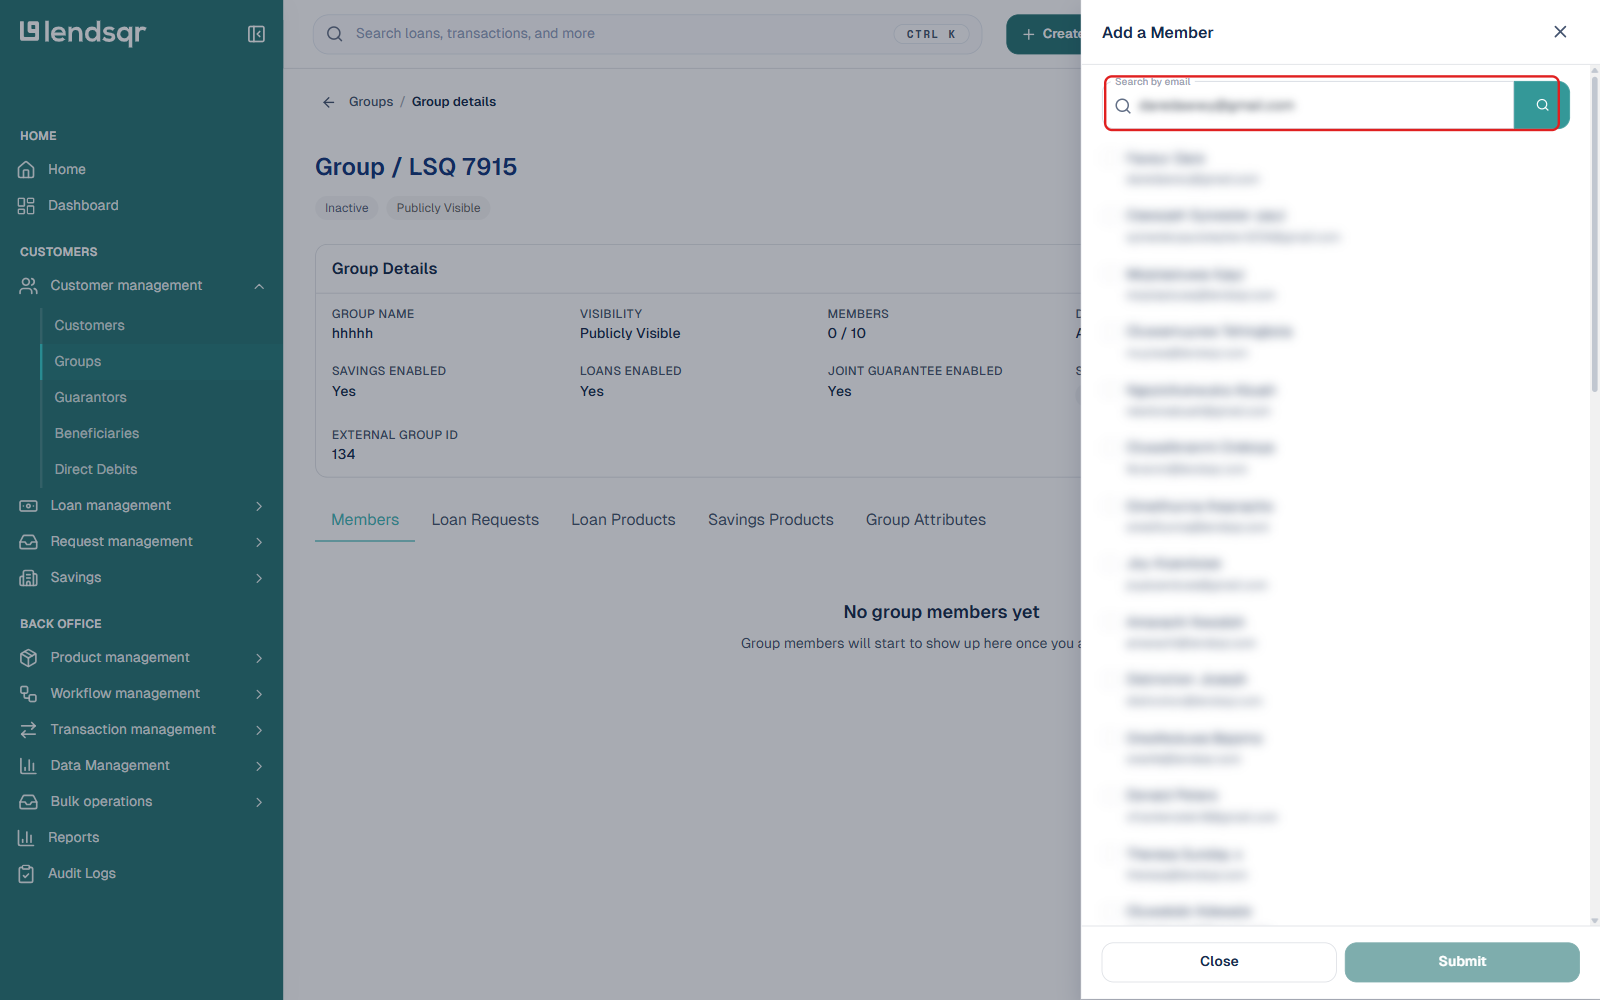Expand the Savings menu chevron
1600x1000 pixels.
tap(259, 578)
